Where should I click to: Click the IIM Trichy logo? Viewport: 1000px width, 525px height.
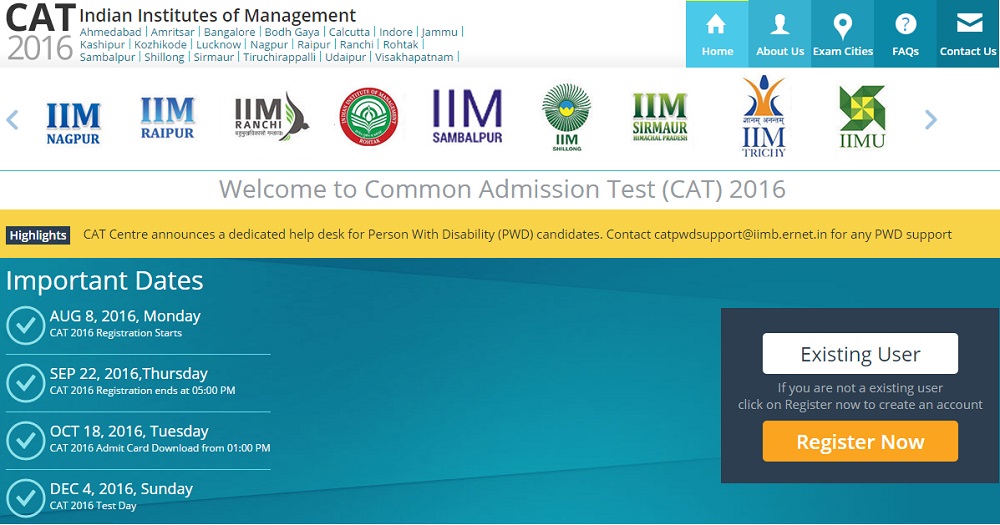pyautogui.click(x=763, y=117)
